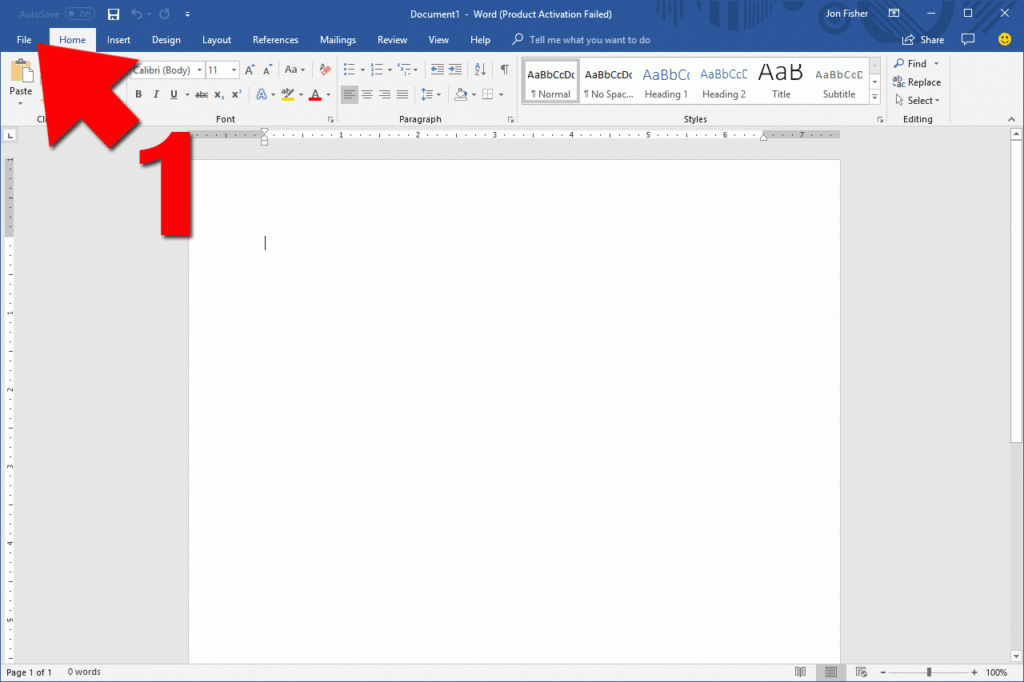The height and width of the screenshot is (682, 1024).
Task: Open the References tab
Action: 275,39
